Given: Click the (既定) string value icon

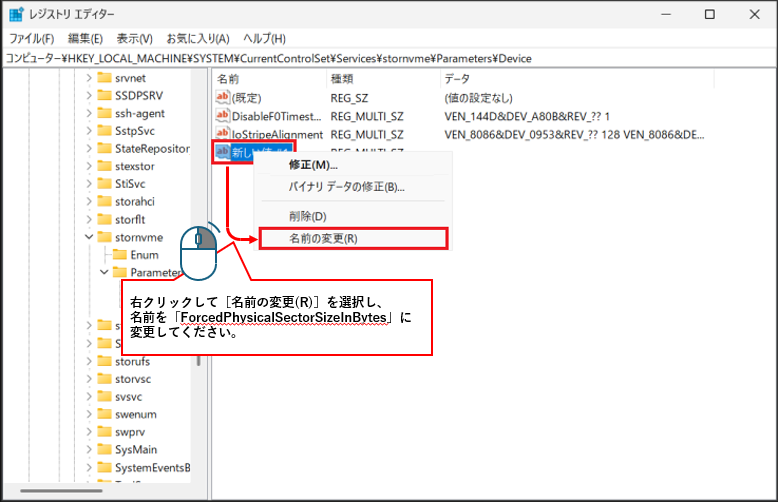Looking at the screenshot, I should pos(222,97).
